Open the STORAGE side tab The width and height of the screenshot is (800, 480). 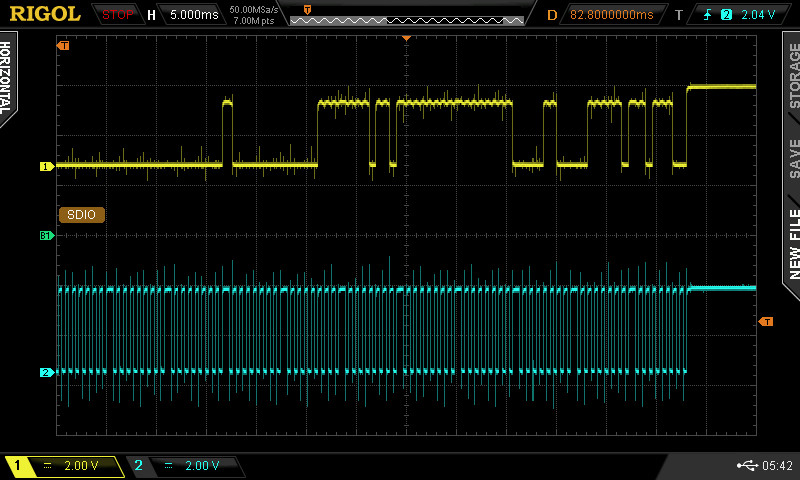(x=794, y=75)
